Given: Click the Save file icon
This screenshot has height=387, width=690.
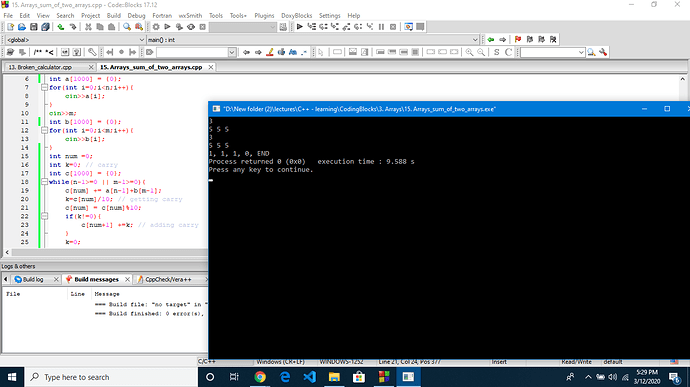Looking at the screenshot, I should [x=33, y=27].
